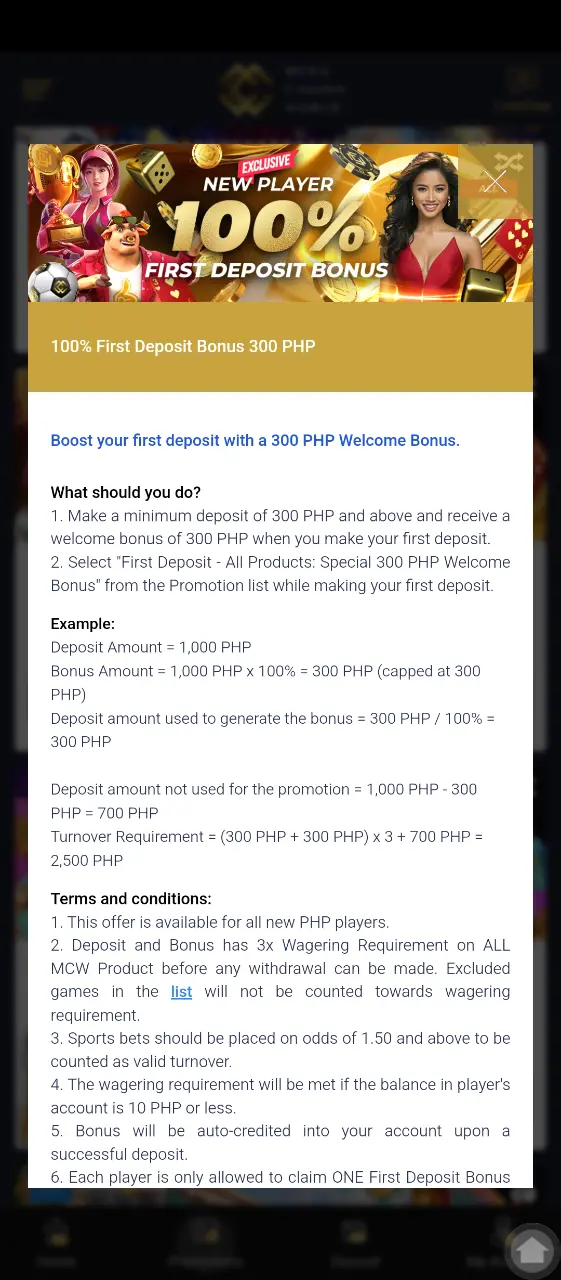This screenshot has width=561, height=1280.
Task: Tap the "What should you do?" heading
Action: (126, 493)
